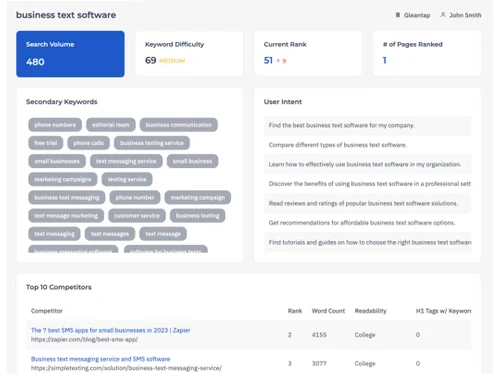Click the H1 Tags w/ Keyword header
Viewport: 500px width, 375px height.
click(443, 311)
